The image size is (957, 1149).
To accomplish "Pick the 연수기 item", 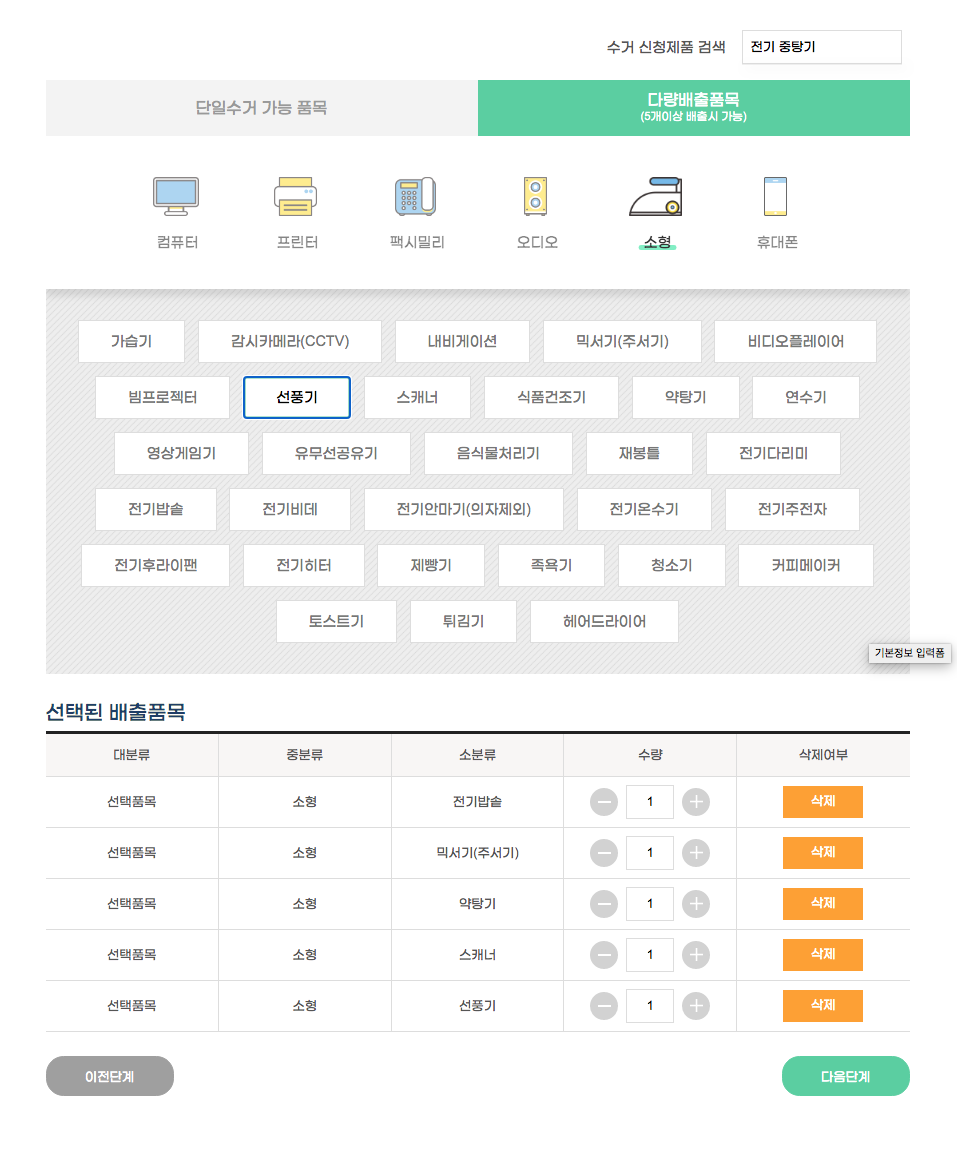I will click(x=806, y=397).
